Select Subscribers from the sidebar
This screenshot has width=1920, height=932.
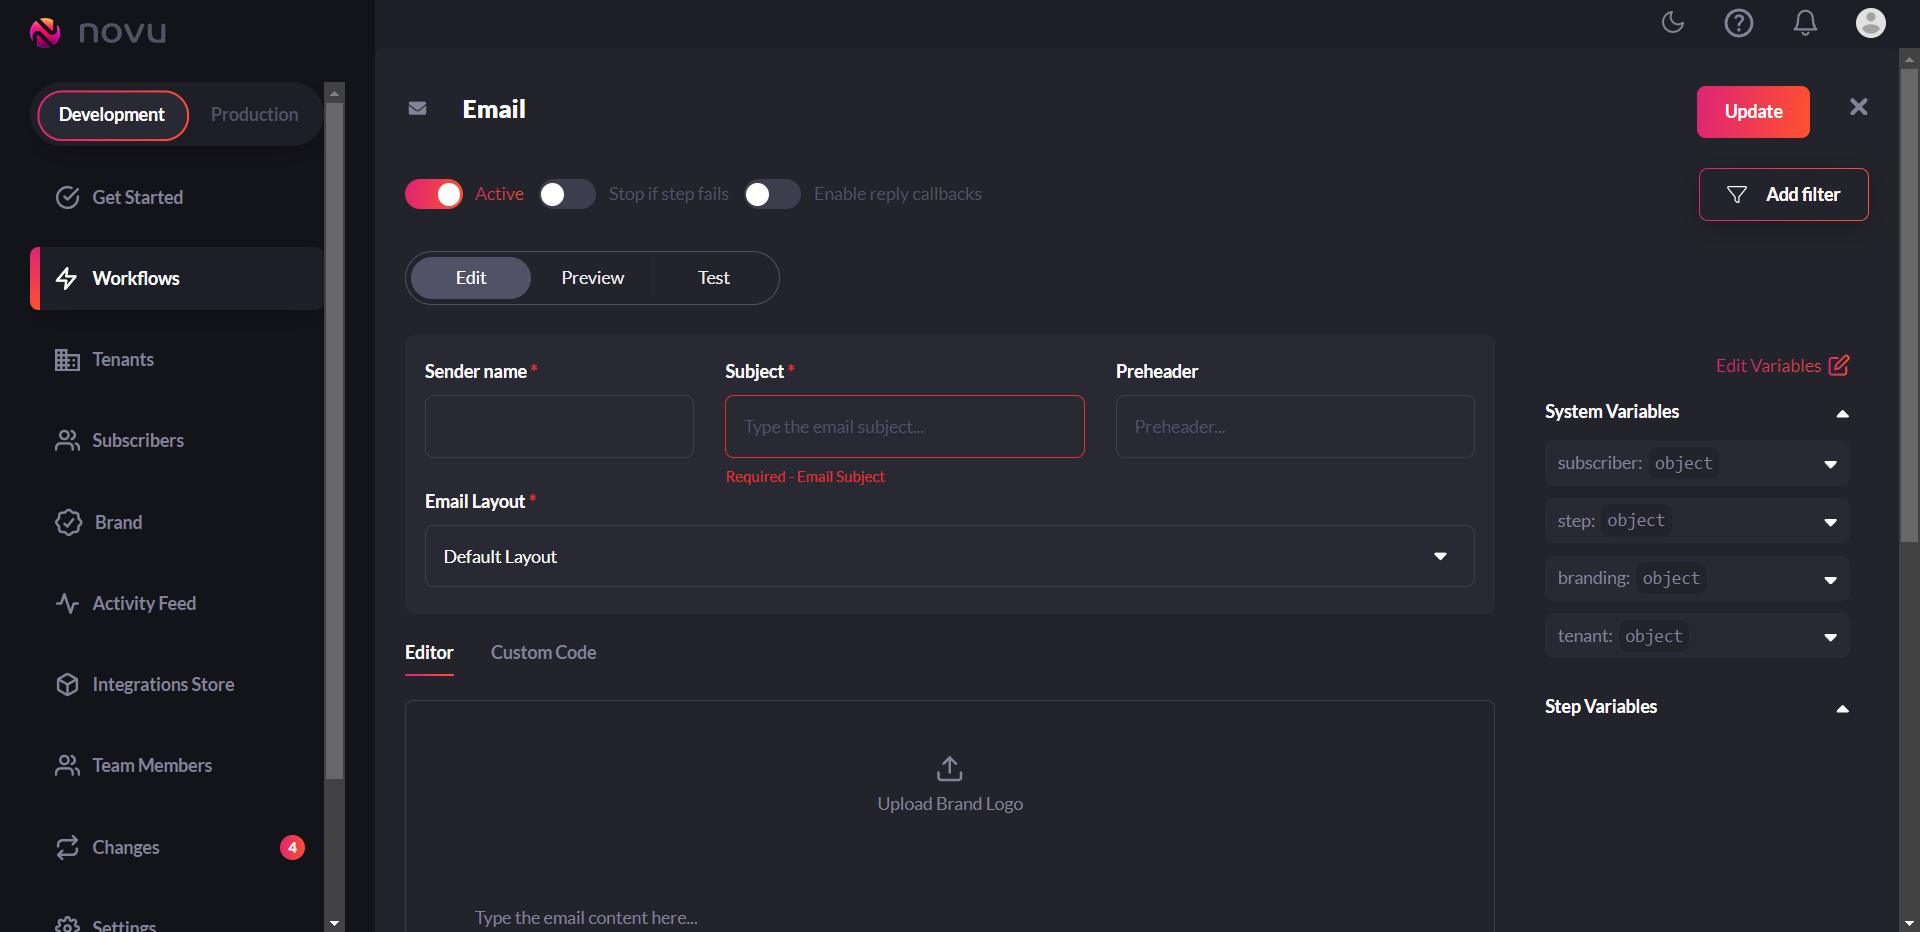pyautogui.click(x=137, y=440)
